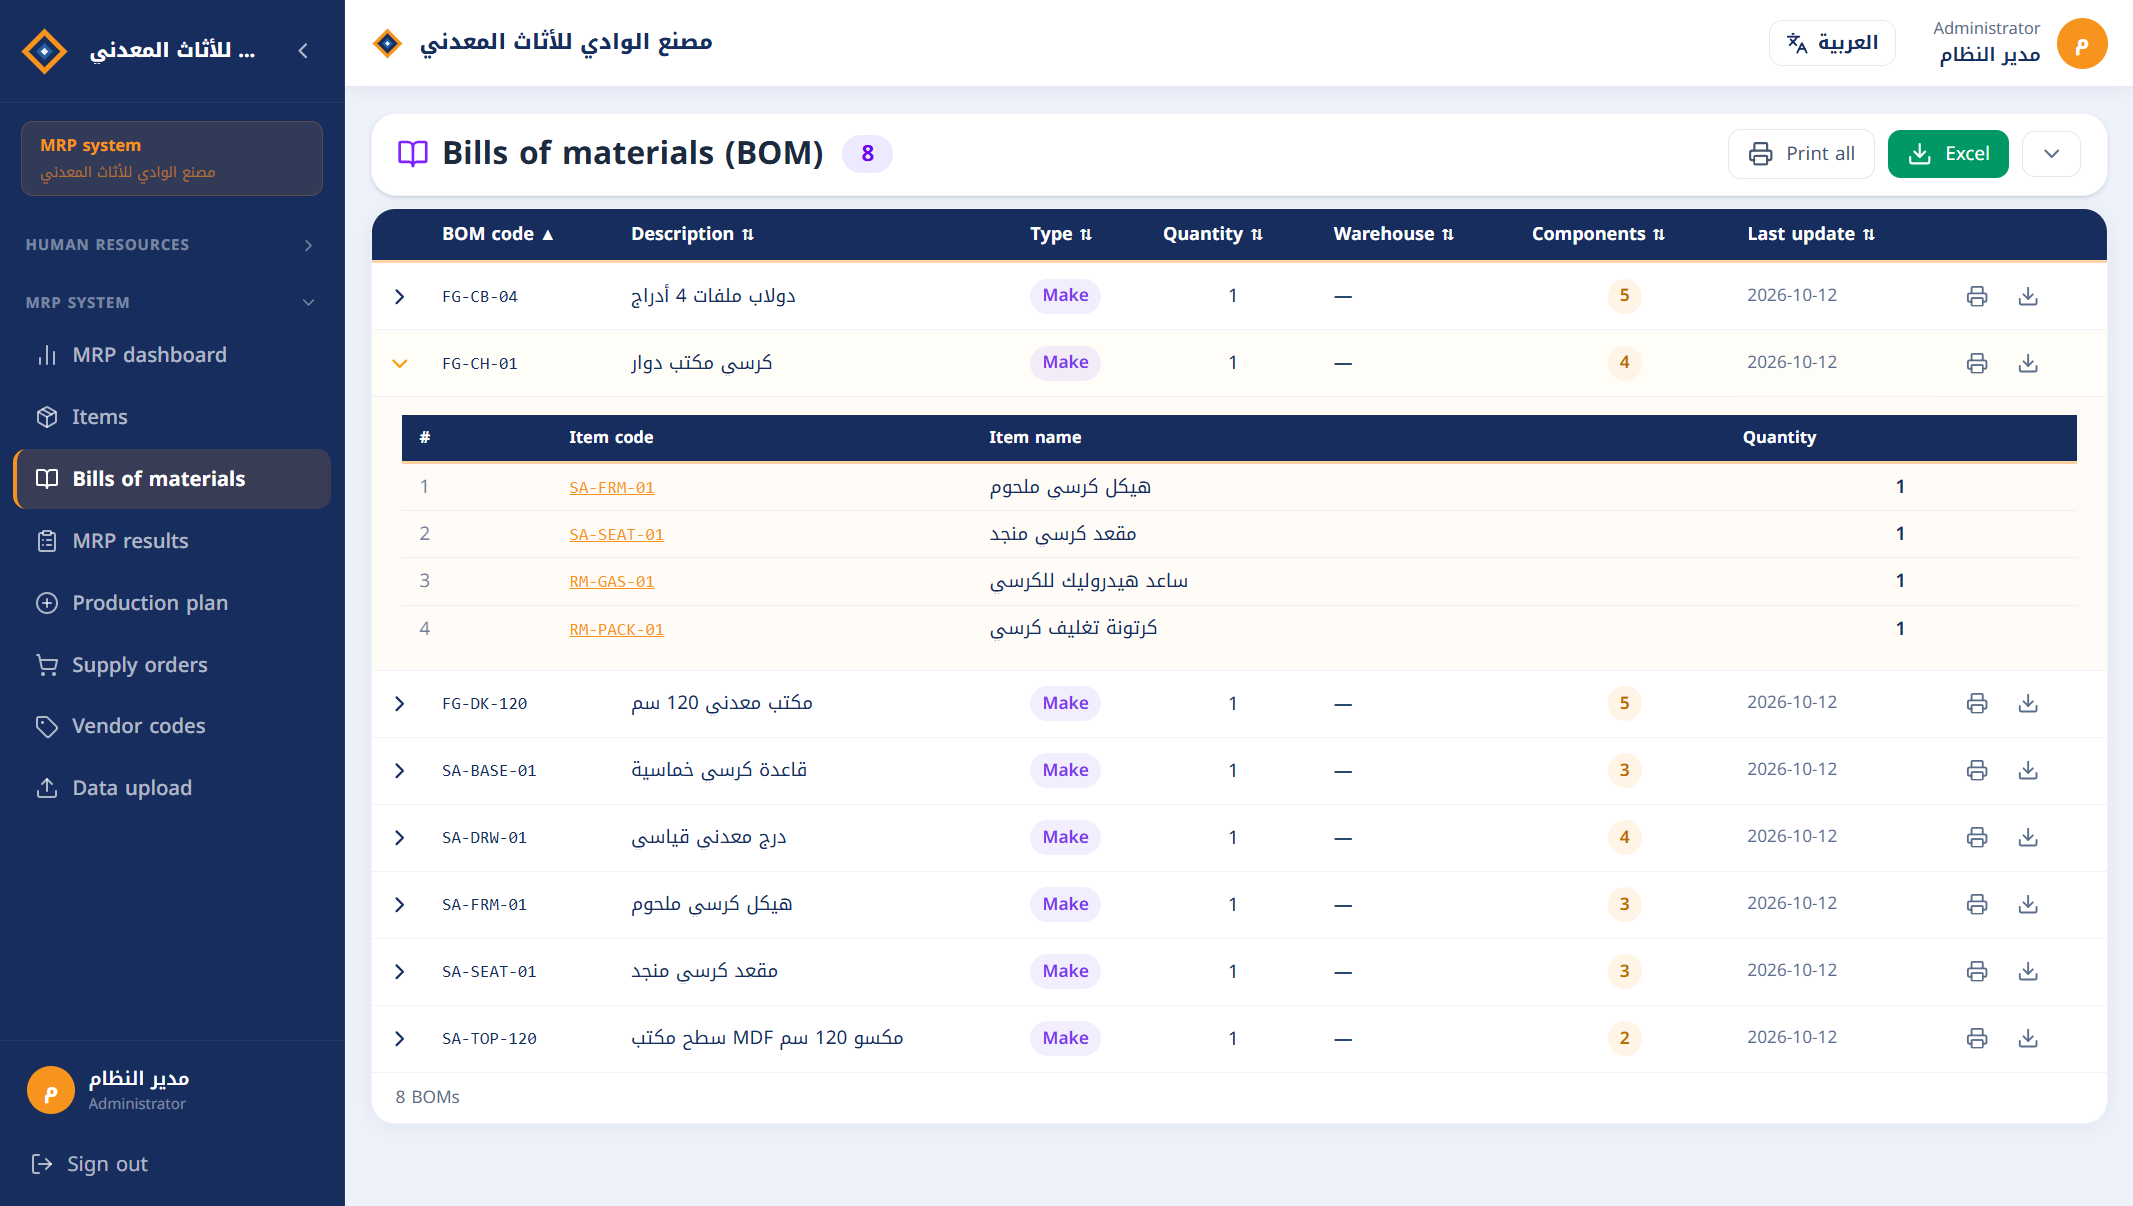Screen dimensions: 2133x1206
Task: Print the SA-TOP-120 BOM row
Action: pyautogui.click(x=1976, y=1038)
